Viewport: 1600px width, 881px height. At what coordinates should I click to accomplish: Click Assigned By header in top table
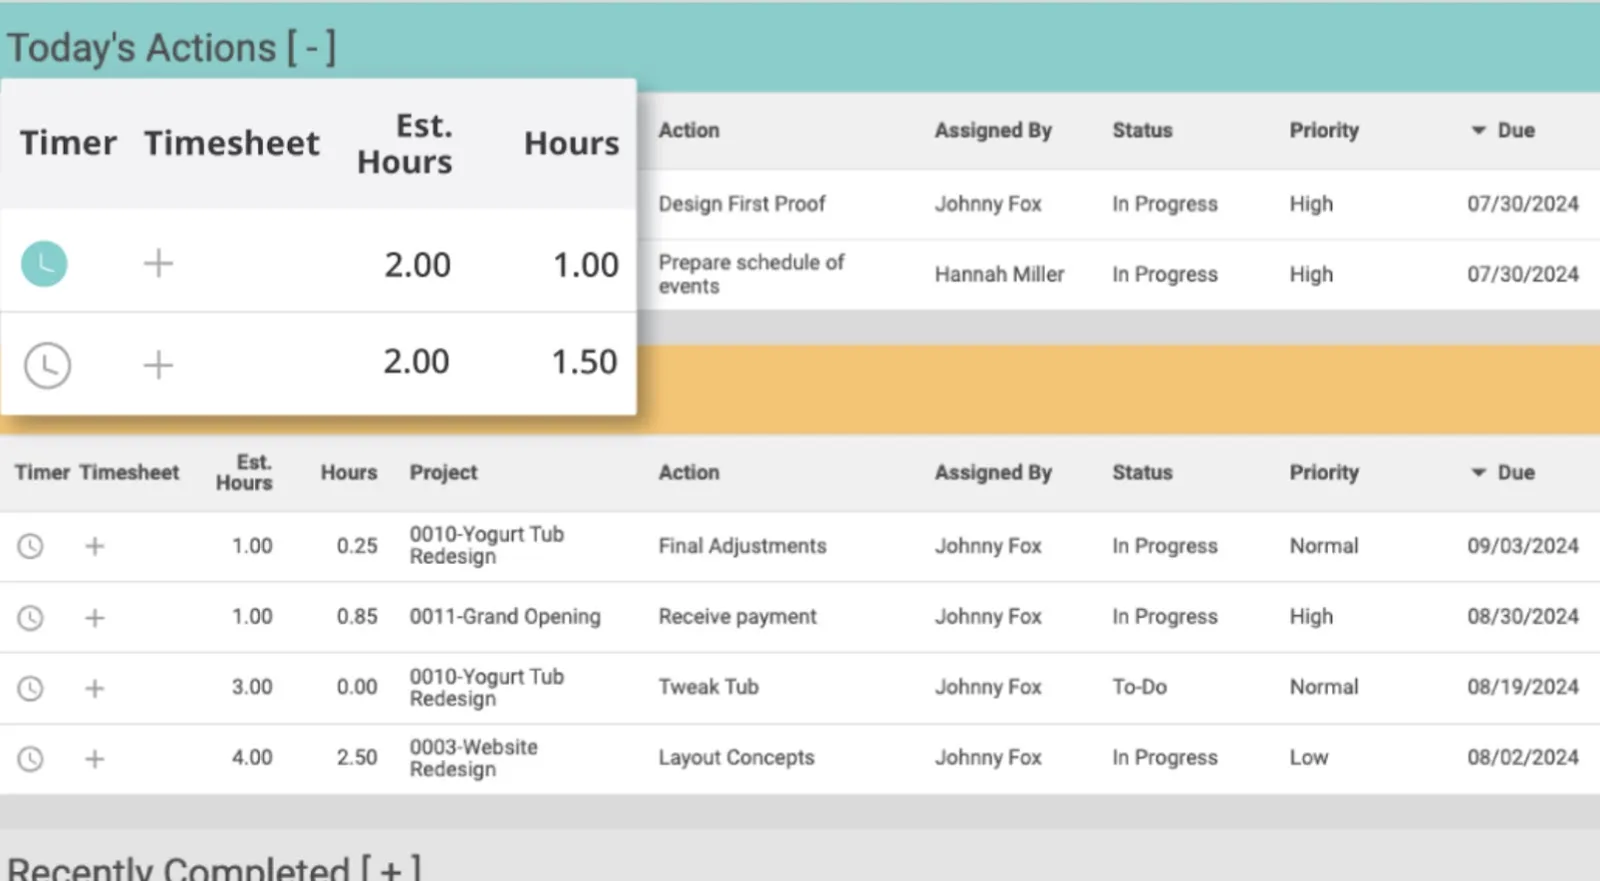[x=993, y=130]
